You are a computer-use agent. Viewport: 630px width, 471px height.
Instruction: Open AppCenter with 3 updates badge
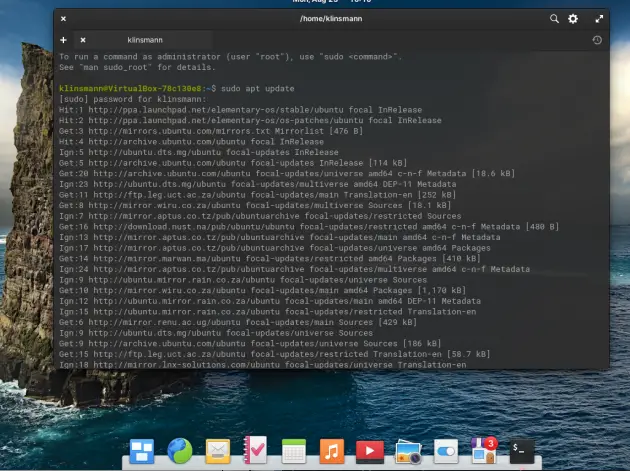click(x=484, y=450)
